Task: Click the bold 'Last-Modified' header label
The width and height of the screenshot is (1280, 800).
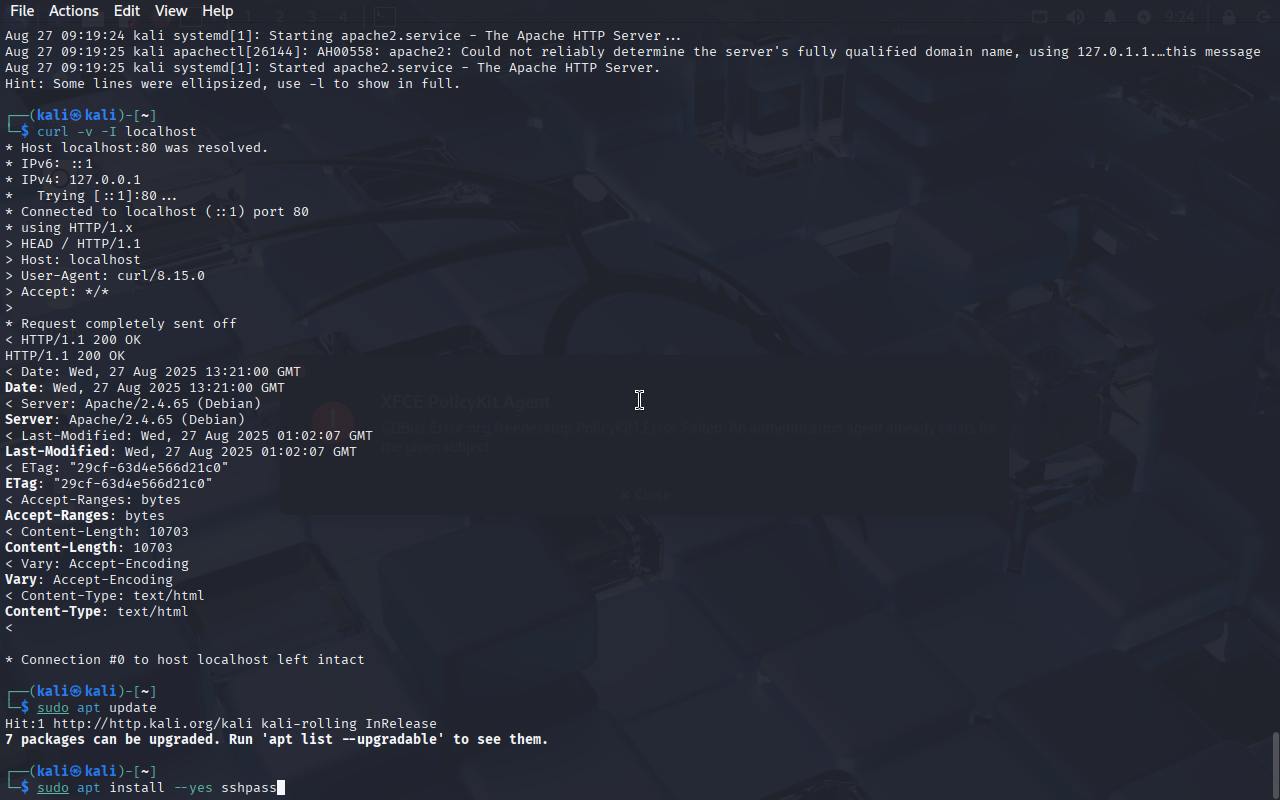Action: click(57, 451)
